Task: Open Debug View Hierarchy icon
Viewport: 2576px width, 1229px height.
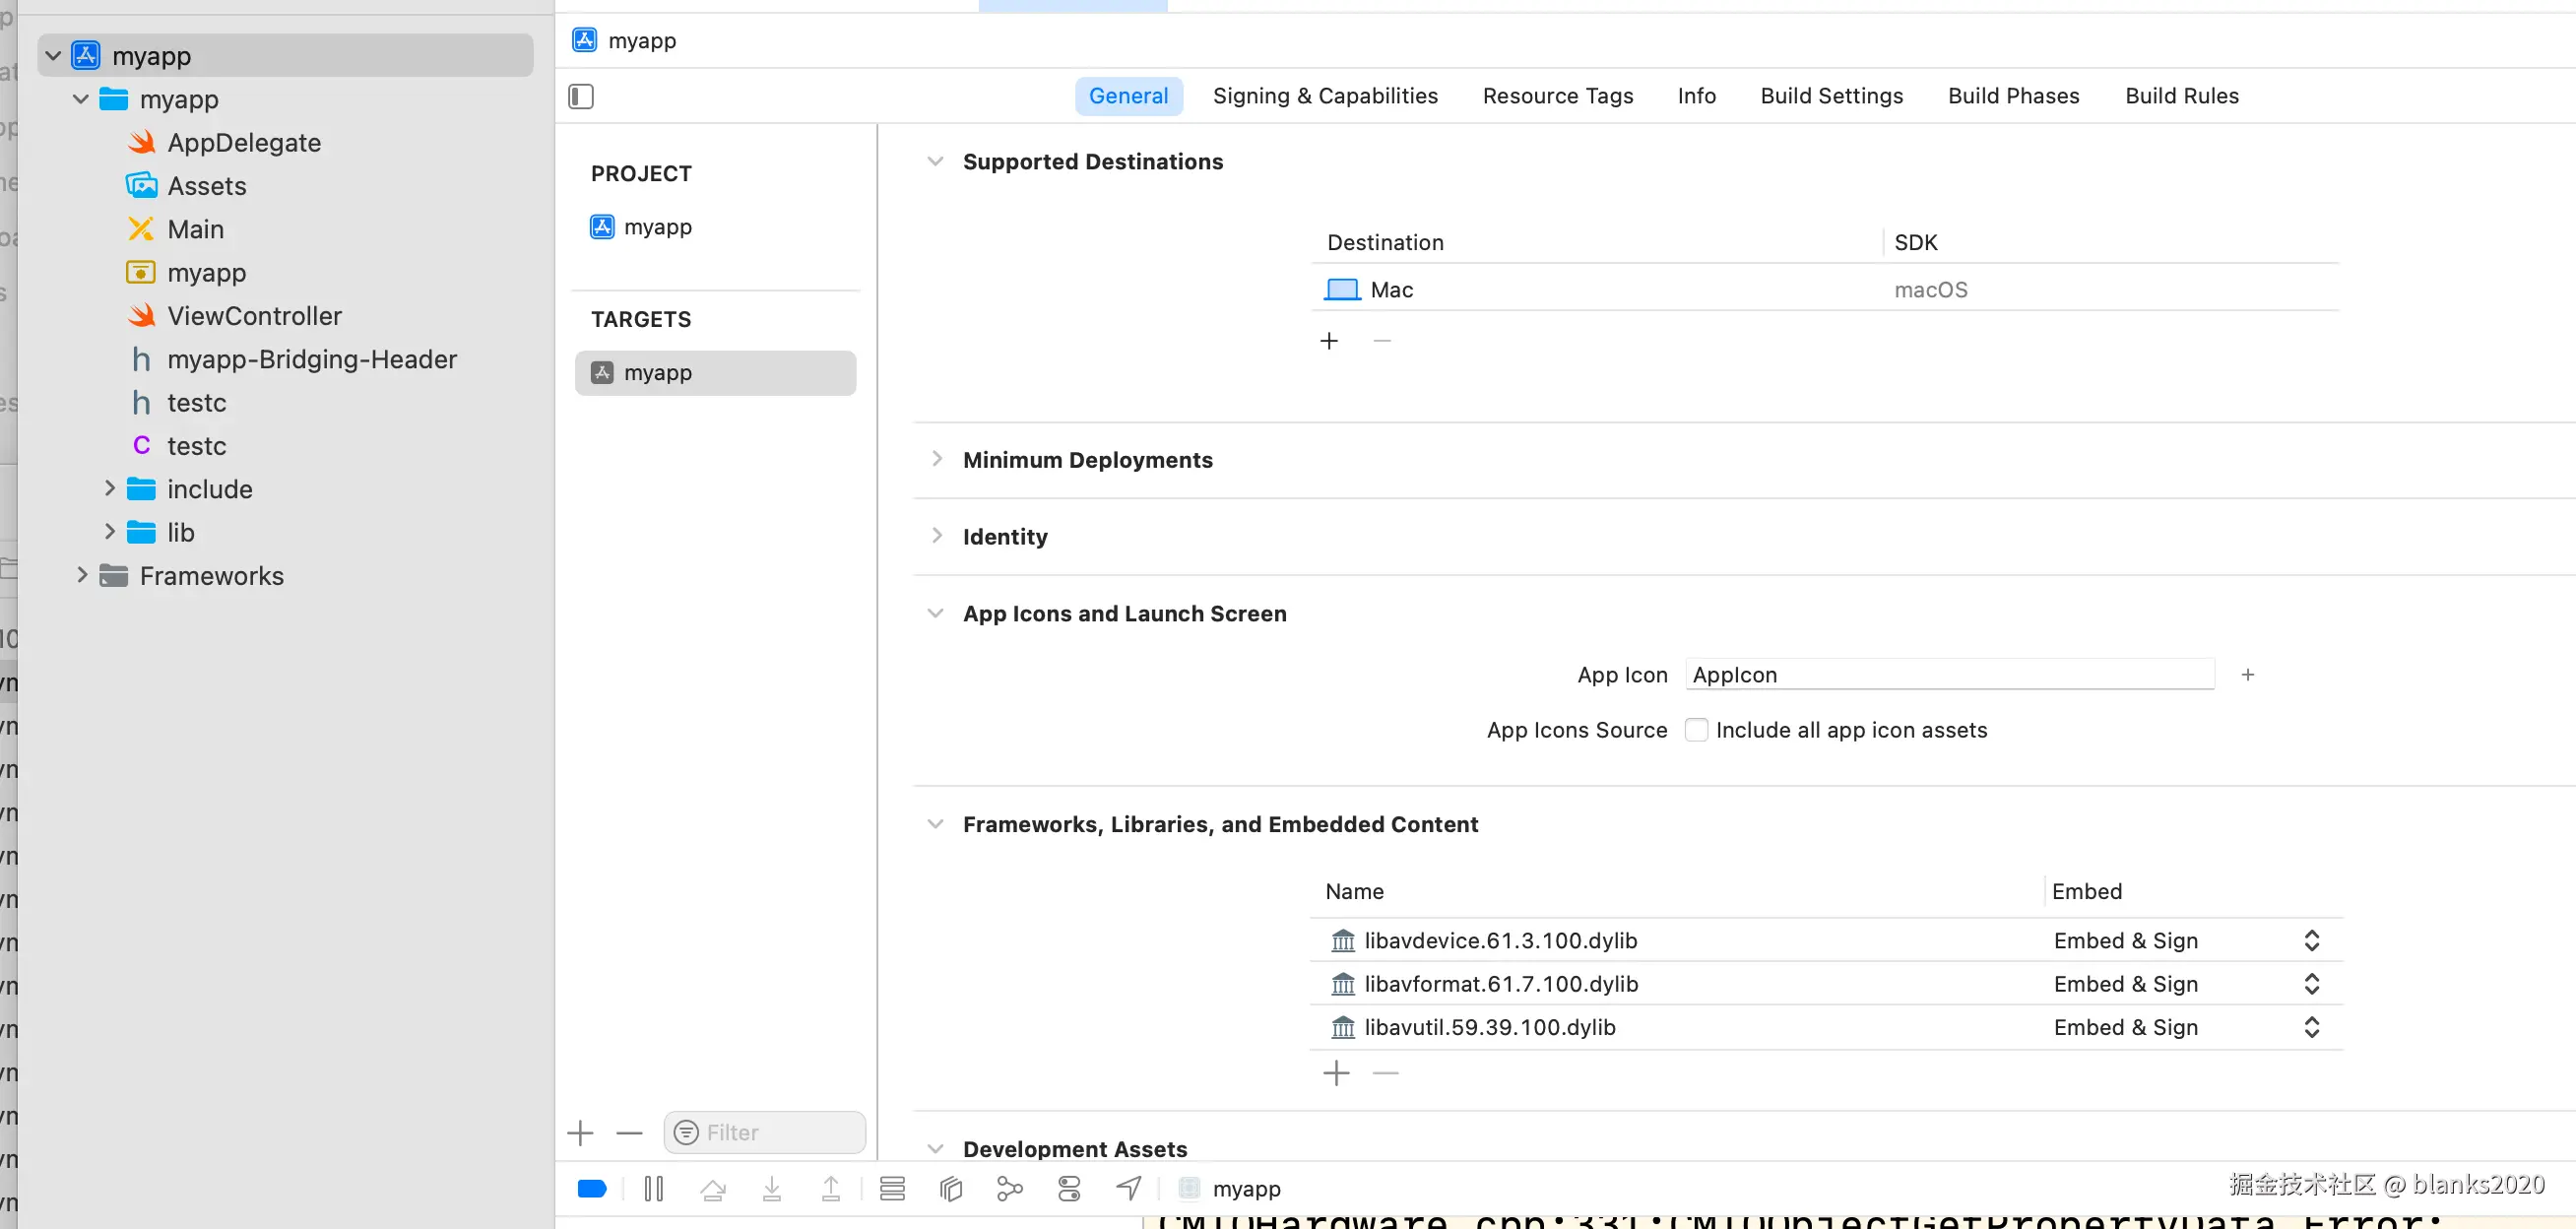Action: [x=951, y=1188]
